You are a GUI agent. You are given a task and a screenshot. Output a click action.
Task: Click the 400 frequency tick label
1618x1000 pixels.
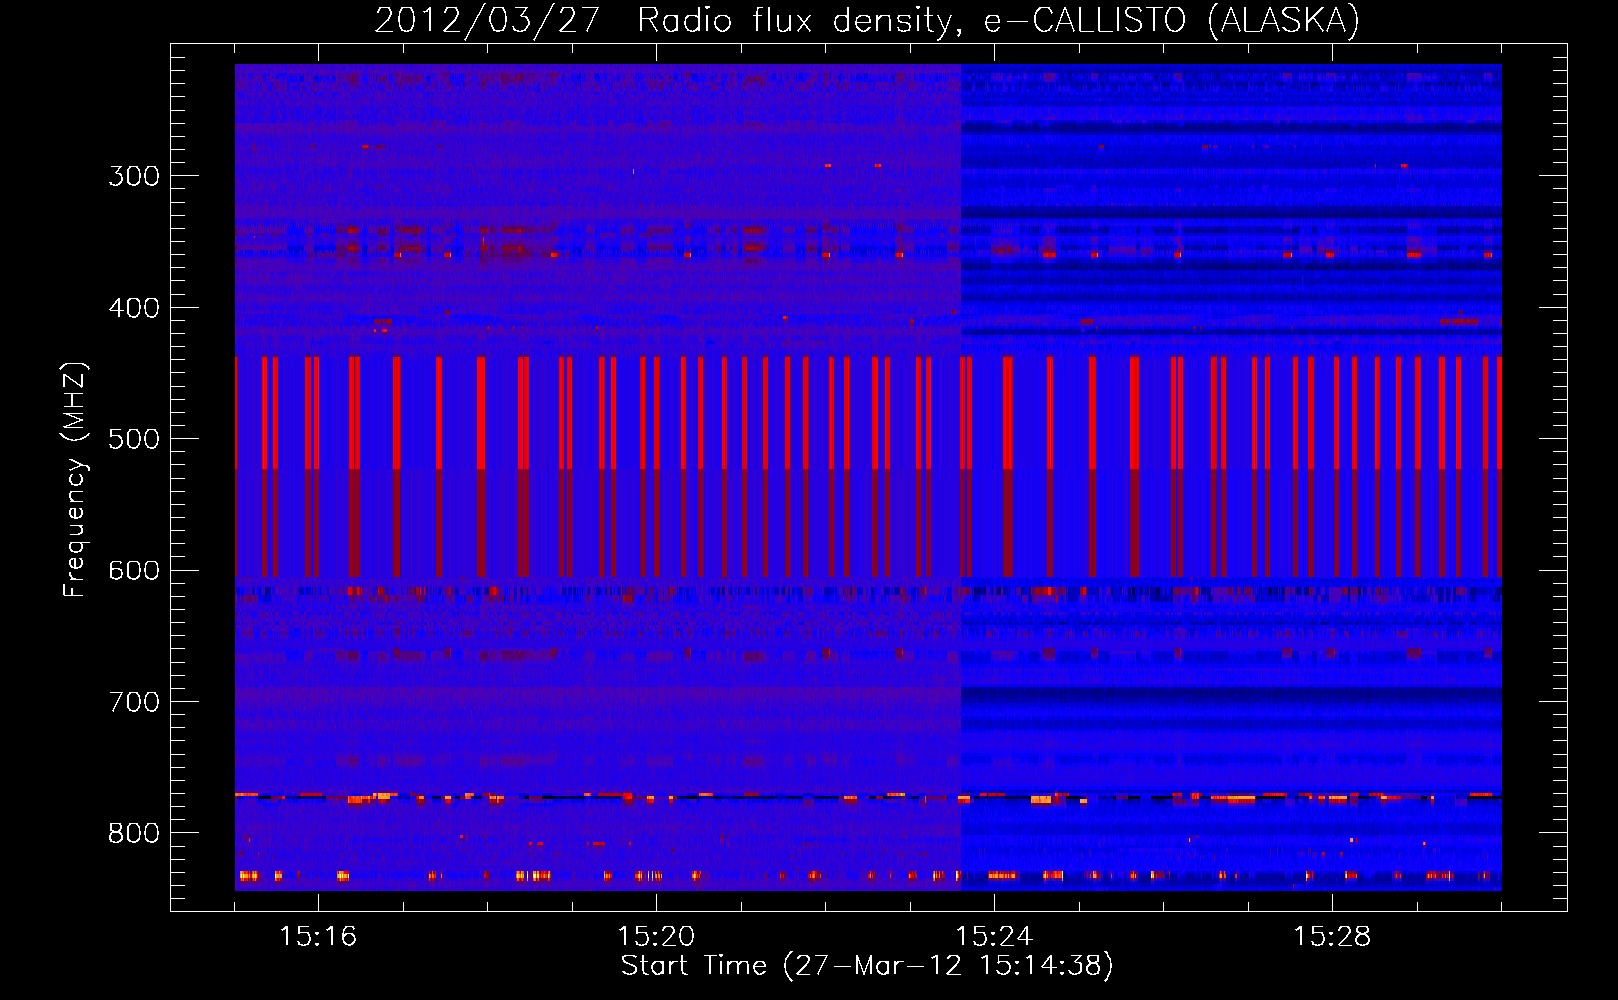pyautogui.click(x=134, y=308)
